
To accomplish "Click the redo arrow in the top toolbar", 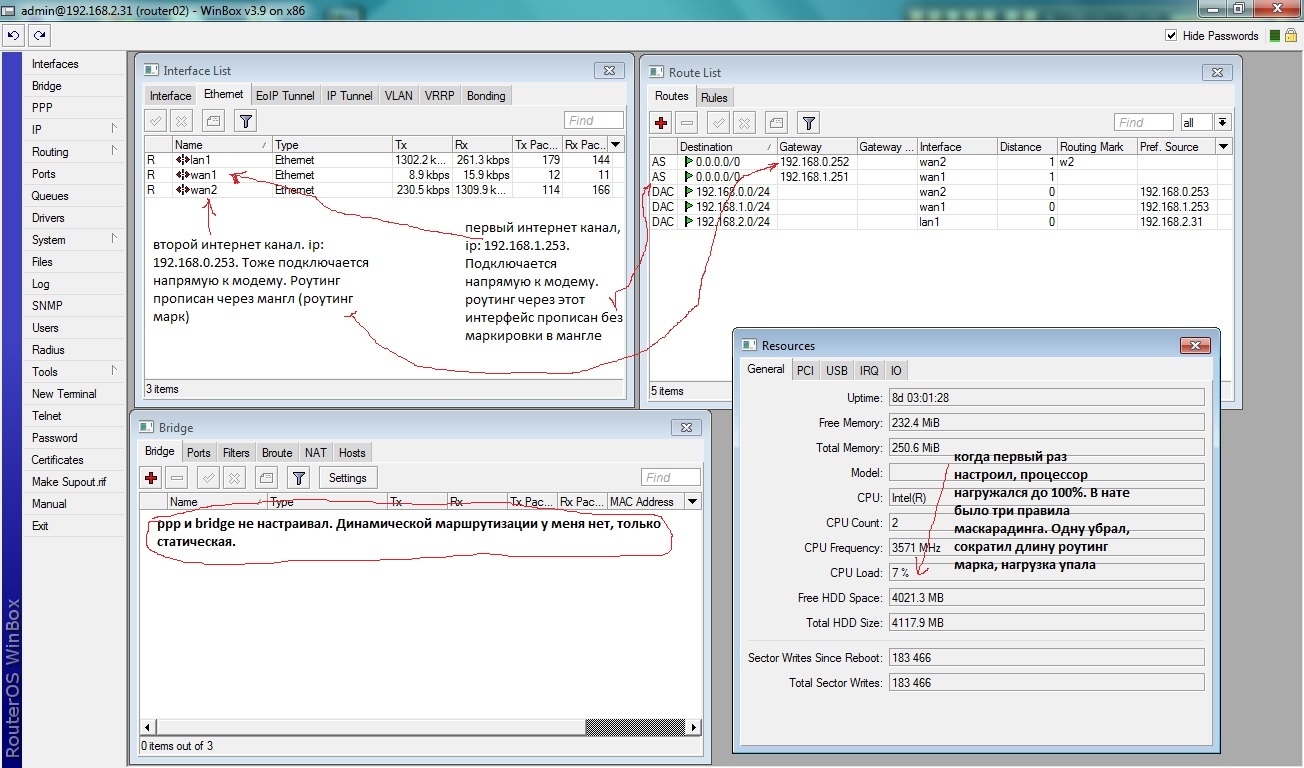I will click(39, 35).
